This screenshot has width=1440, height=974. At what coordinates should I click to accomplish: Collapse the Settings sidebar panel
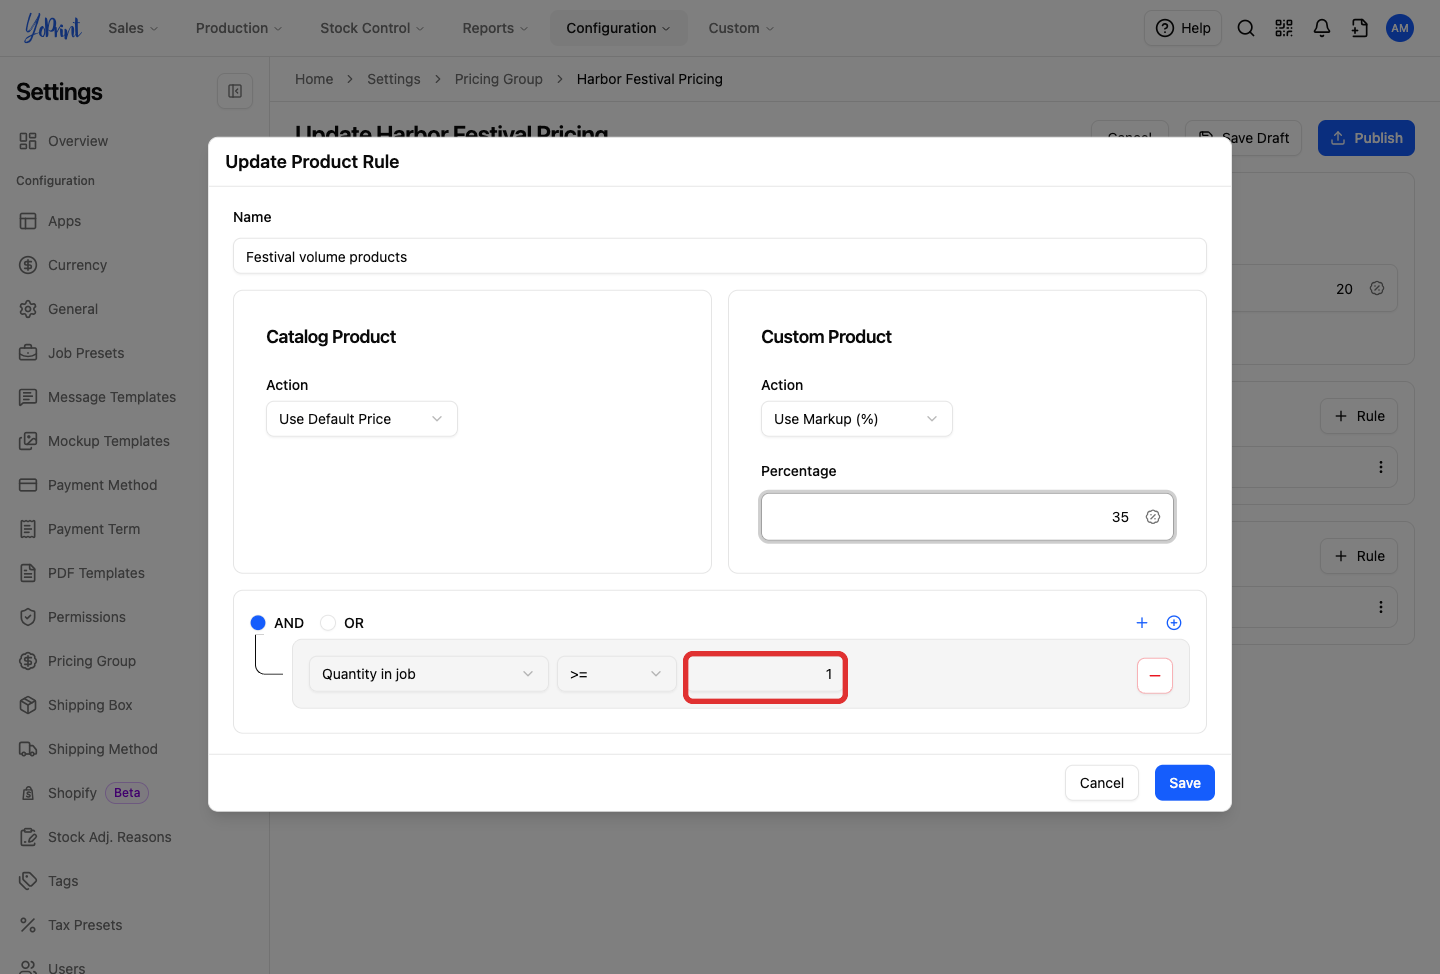point(235,91)
